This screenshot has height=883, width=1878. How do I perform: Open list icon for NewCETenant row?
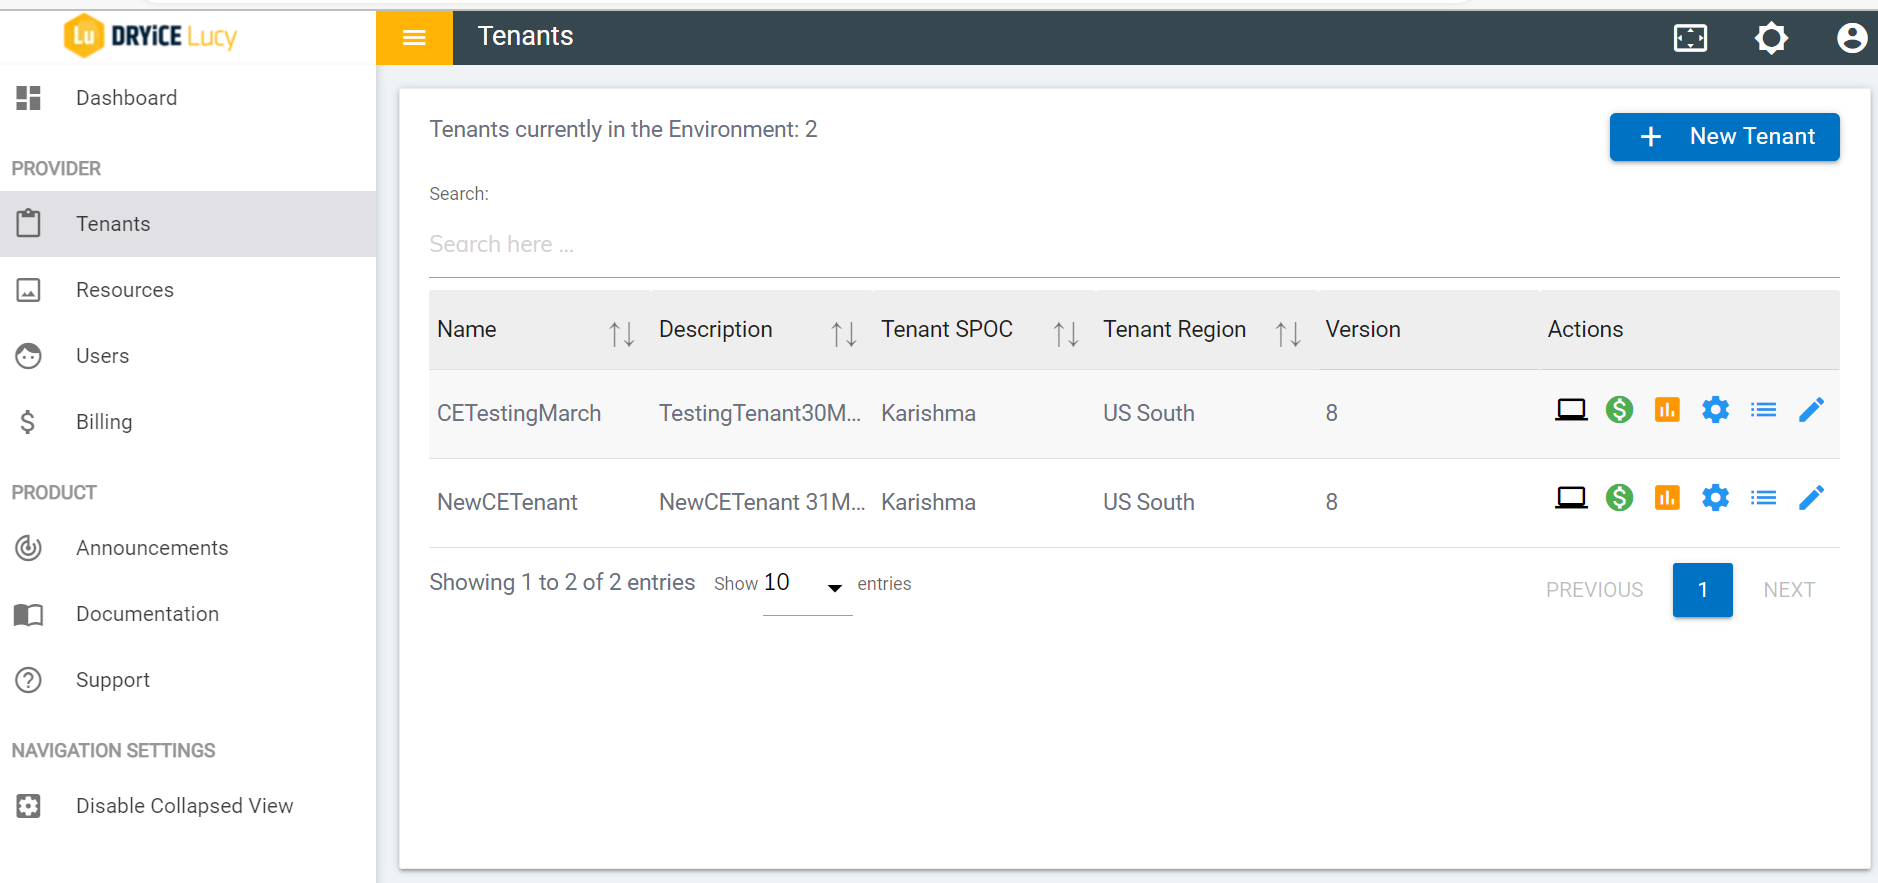1763,498
